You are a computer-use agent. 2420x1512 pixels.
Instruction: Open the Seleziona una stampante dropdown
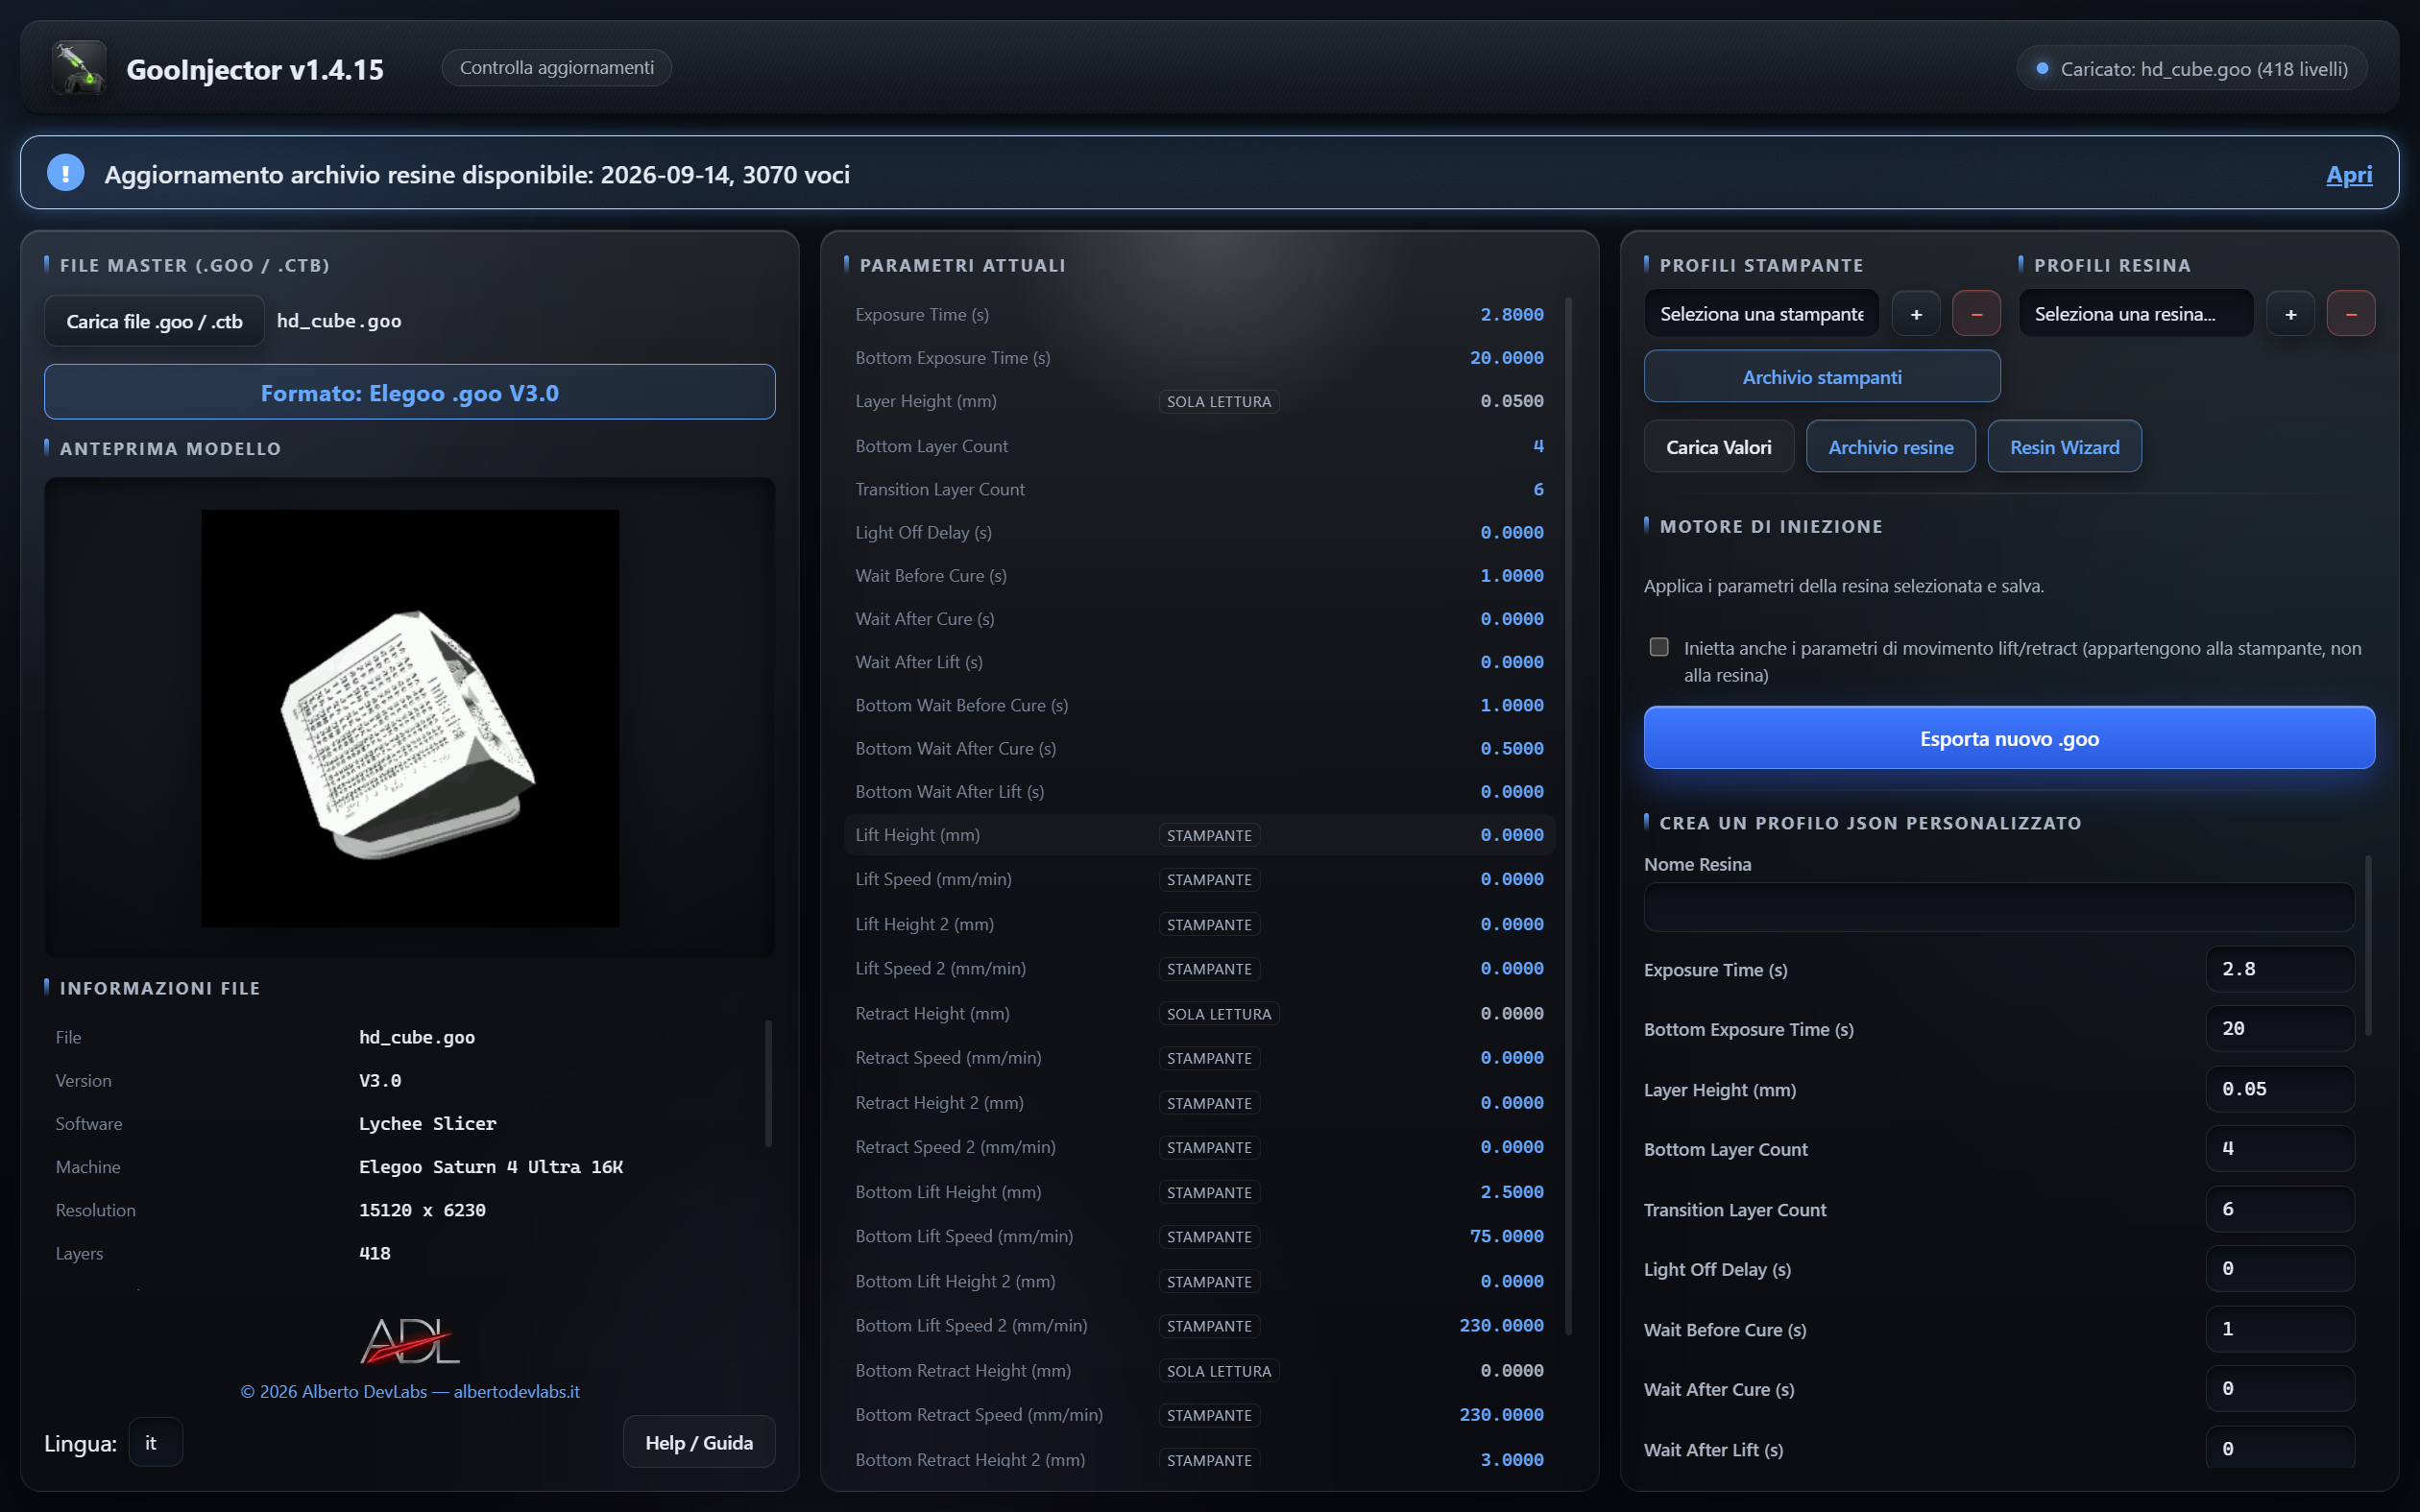1762,314
